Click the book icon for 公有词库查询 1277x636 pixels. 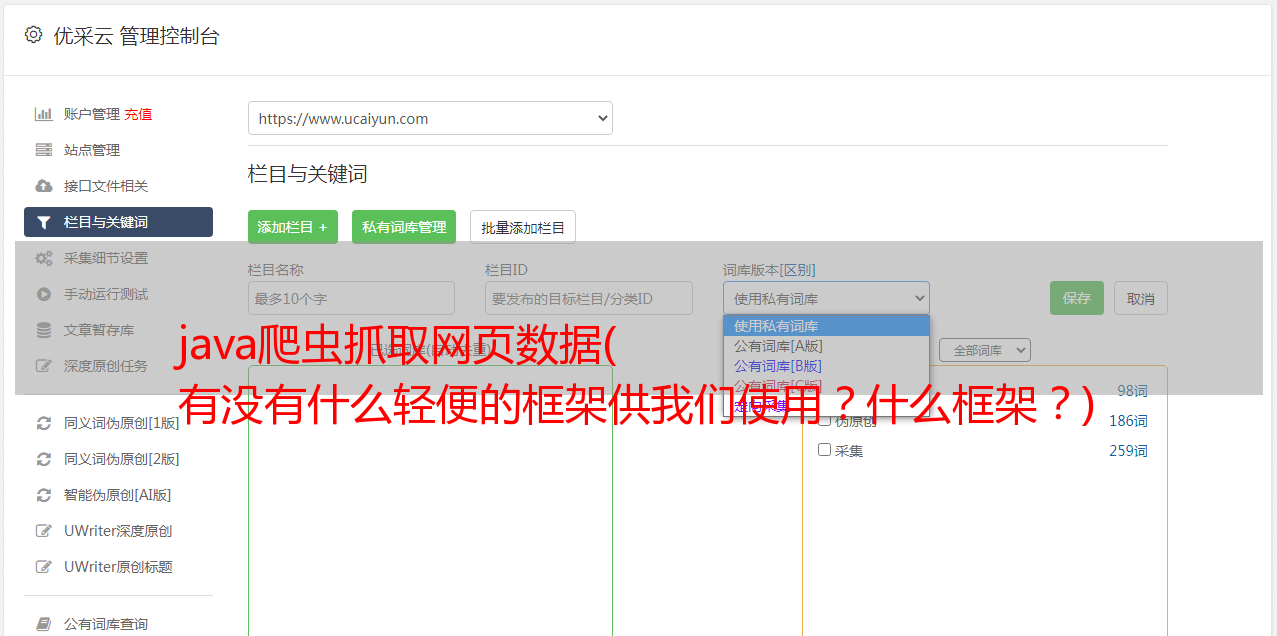[x=43, y=624]
